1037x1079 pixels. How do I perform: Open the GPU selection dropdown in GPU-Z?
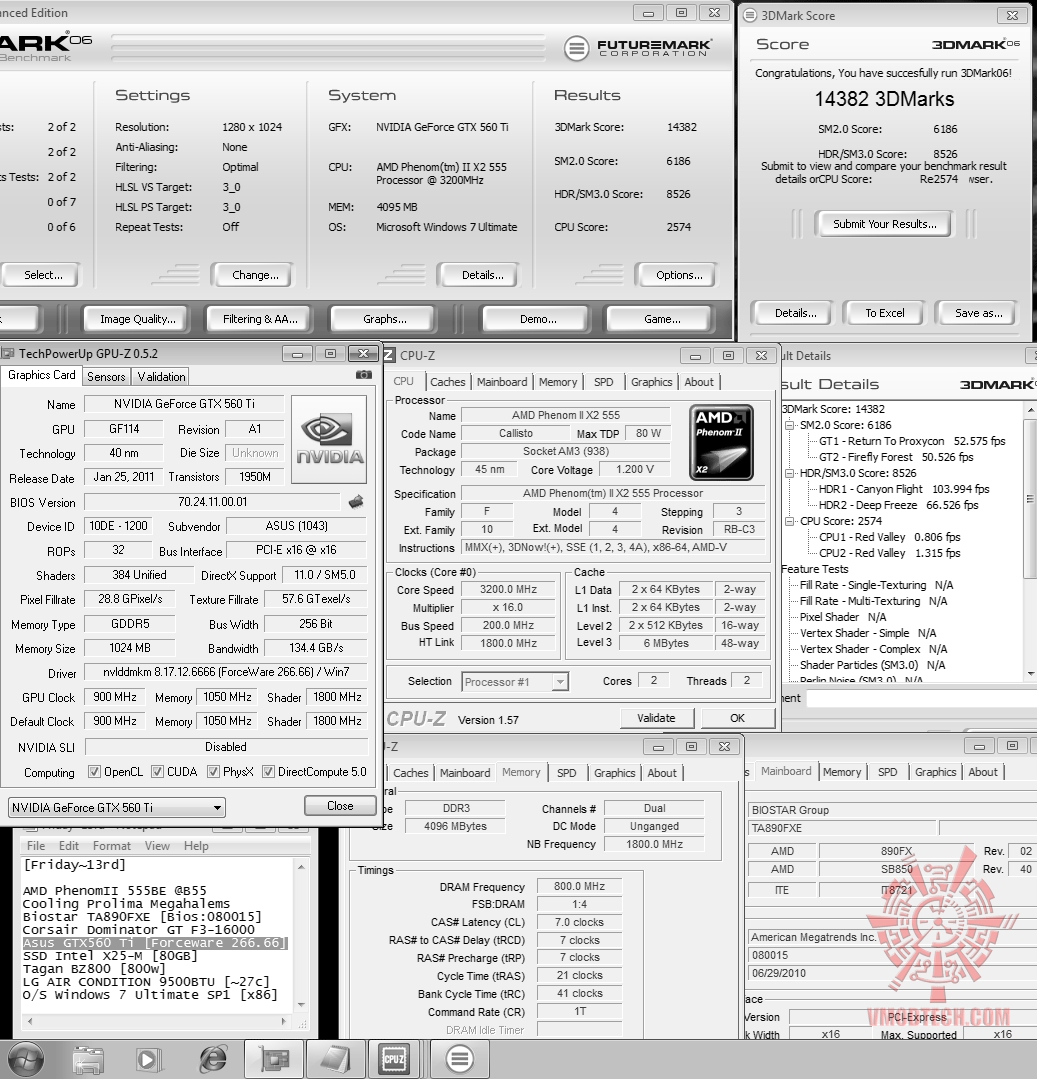117,807
